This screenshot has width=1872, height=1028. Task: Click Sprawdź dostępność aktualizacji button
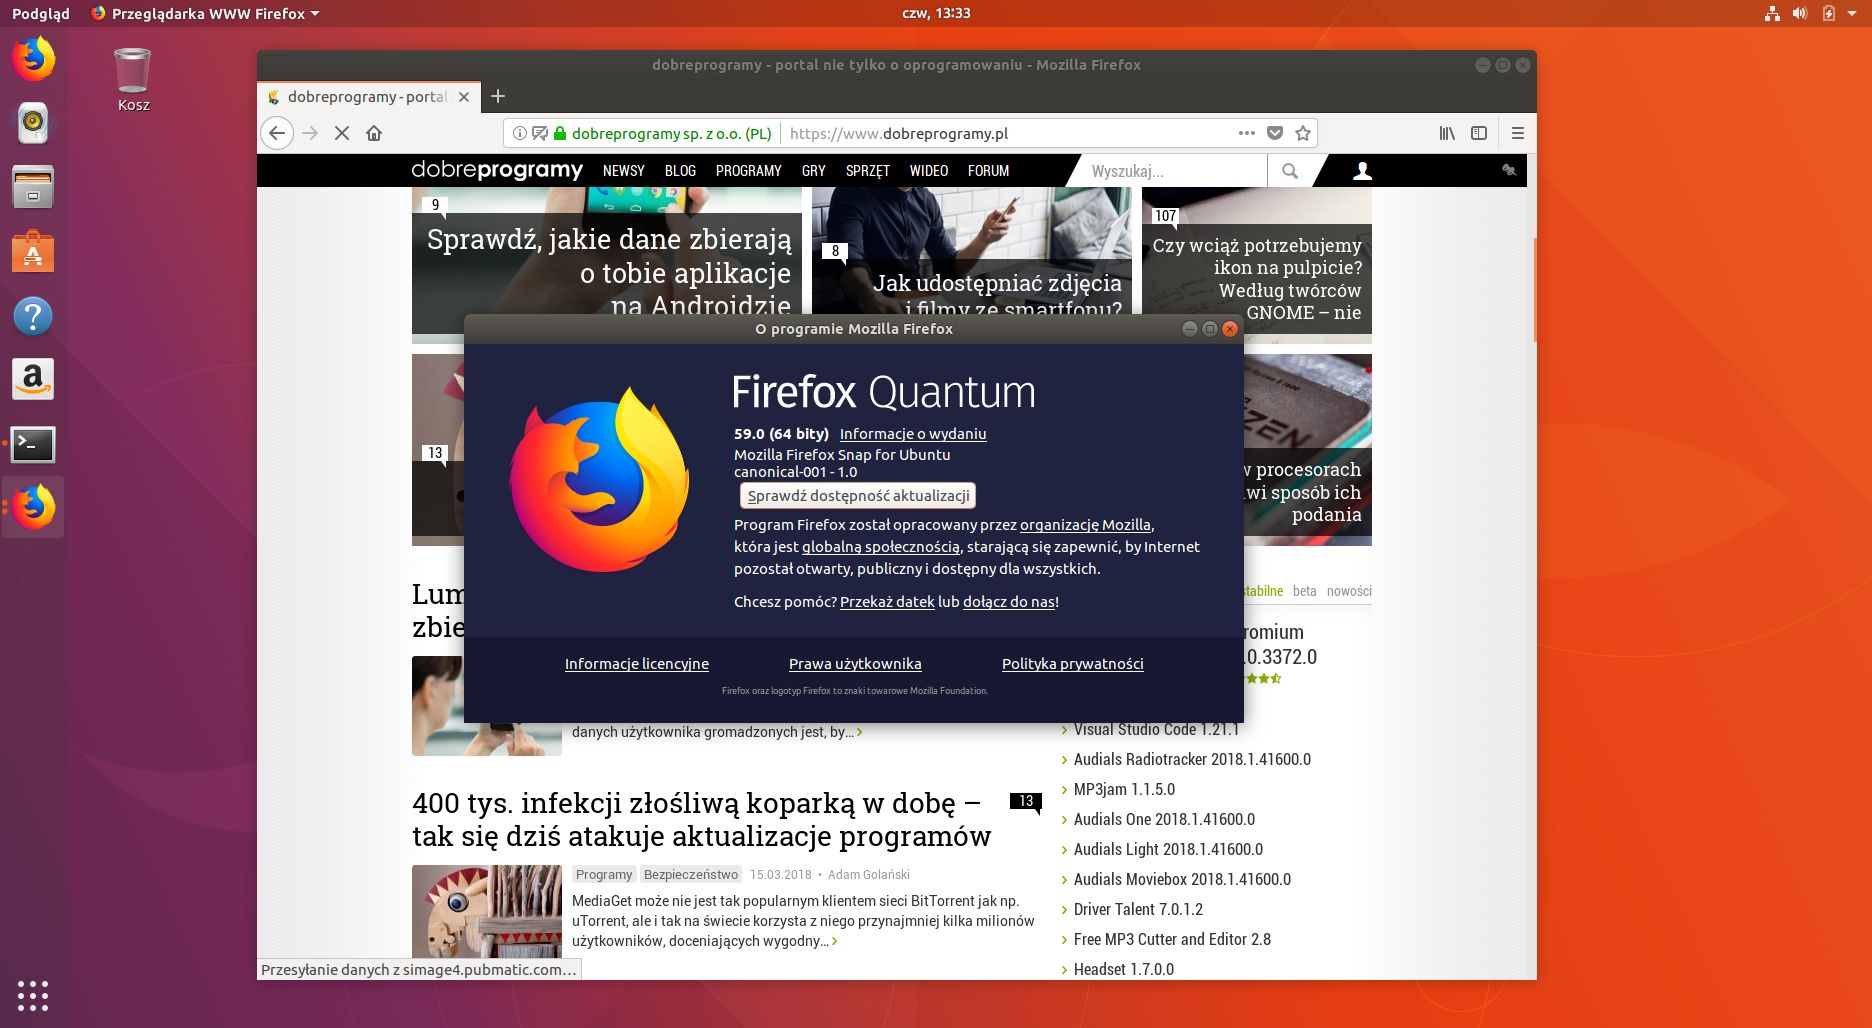tap(857, 495)
